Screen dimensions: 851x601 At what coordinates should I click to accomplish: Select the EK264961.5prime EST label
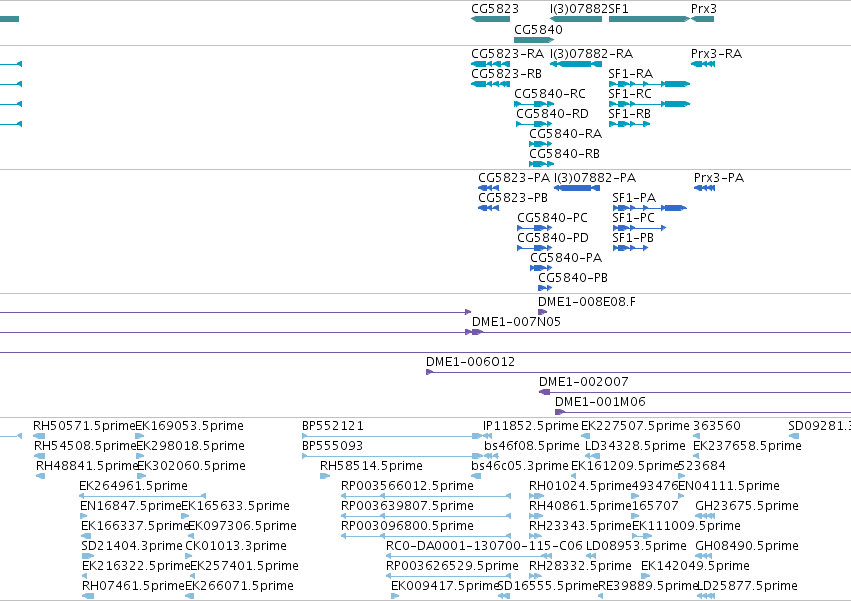134,486
